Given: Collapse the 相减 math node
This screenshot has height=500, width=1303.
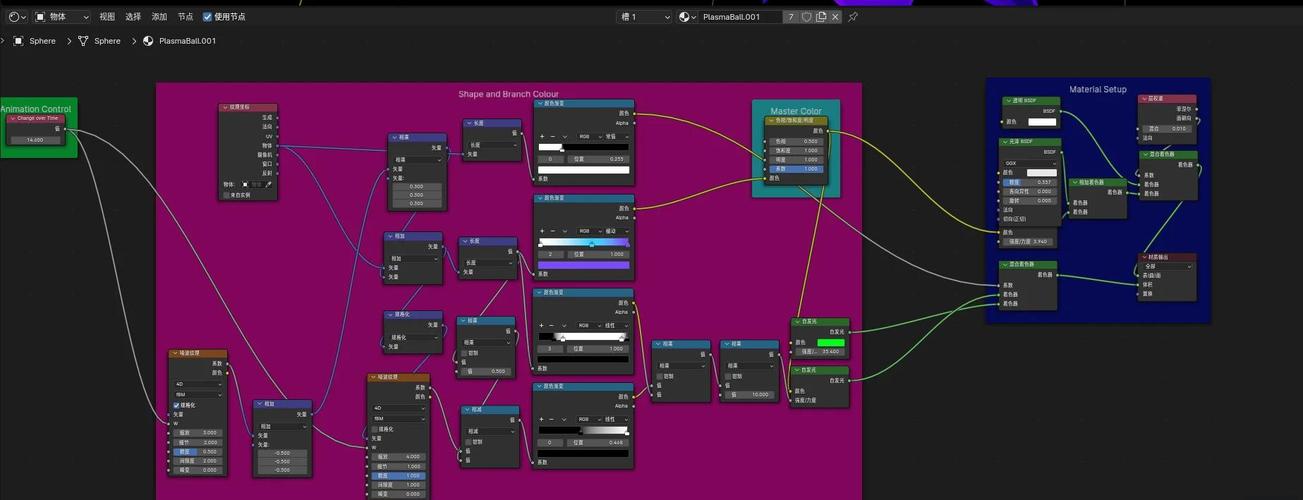Looking at the screenshot, I should 467,409.
